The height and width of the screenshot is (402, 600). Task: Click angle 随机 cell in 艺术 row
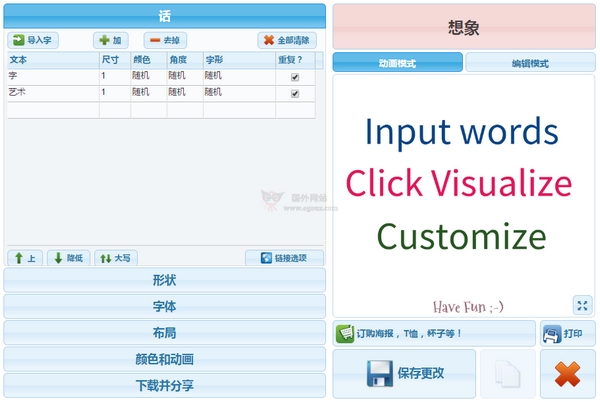pyautogui.click(x=185, y=93)
